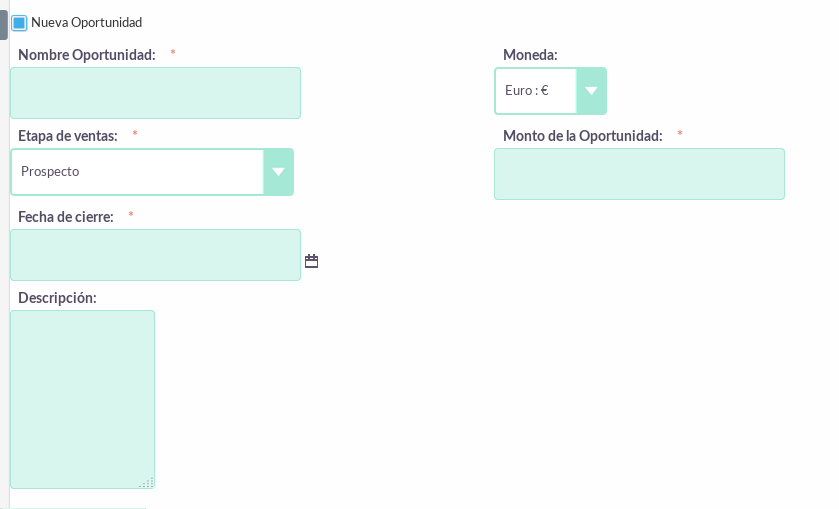
Task: Open the Euro : € currency selector
Action: [551, 91]
